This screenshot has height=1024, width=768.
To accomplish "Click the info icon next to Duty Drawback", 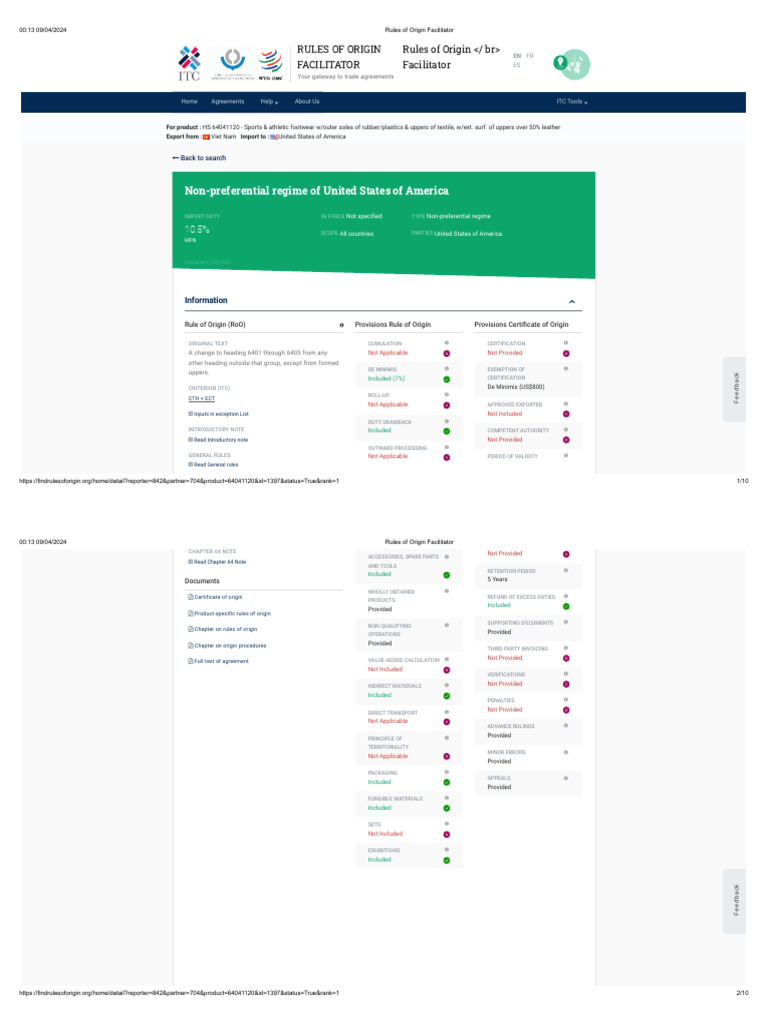I will 446,422.
